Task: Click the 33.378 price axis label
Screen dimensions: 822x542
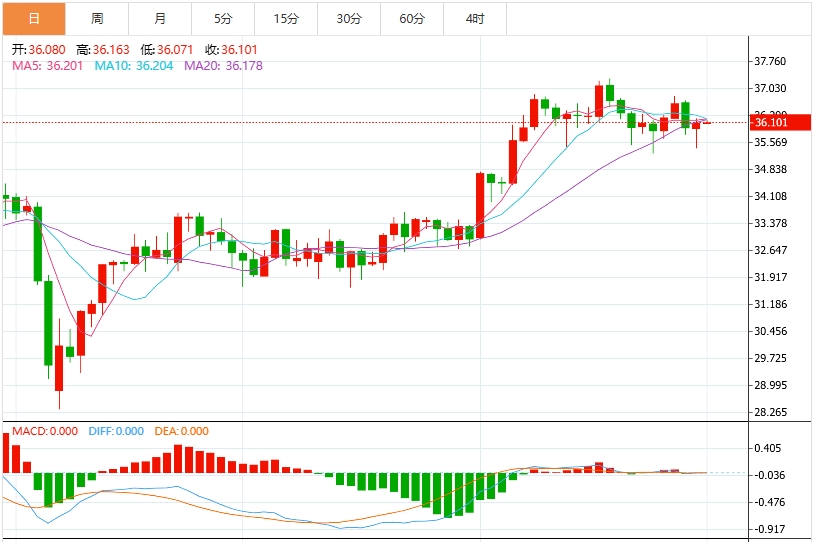Action: (770, 223)
